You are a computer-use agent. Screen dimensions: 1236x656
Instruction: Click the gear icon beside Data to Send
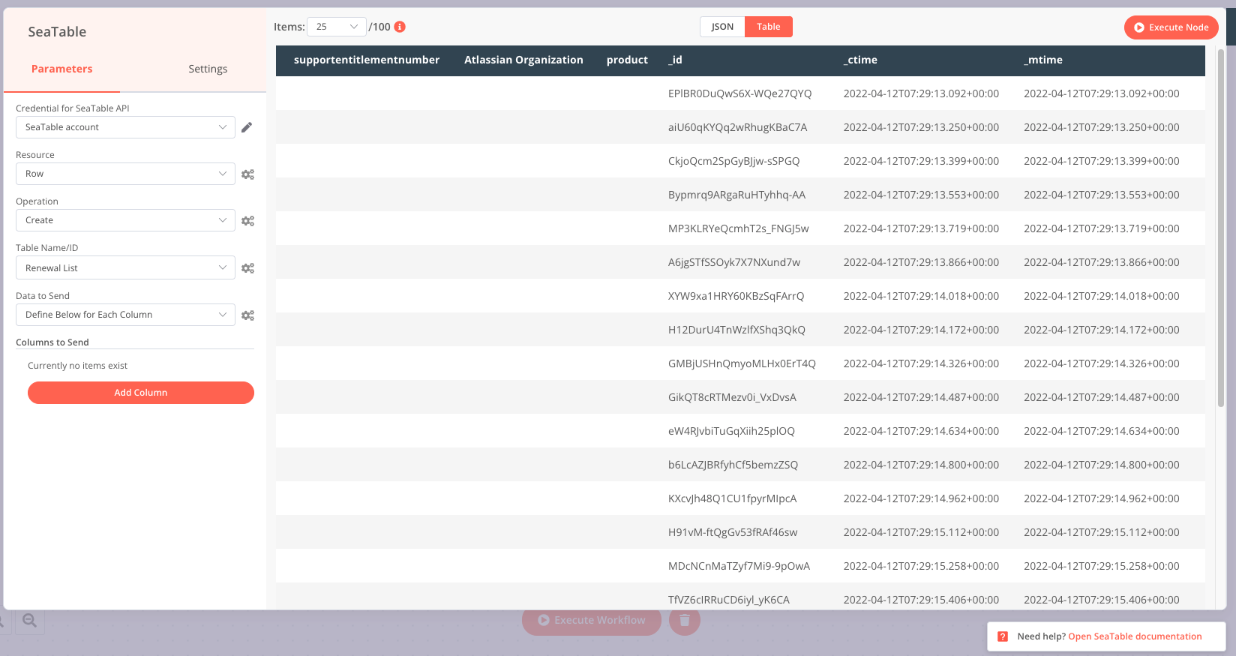point(247,314)
